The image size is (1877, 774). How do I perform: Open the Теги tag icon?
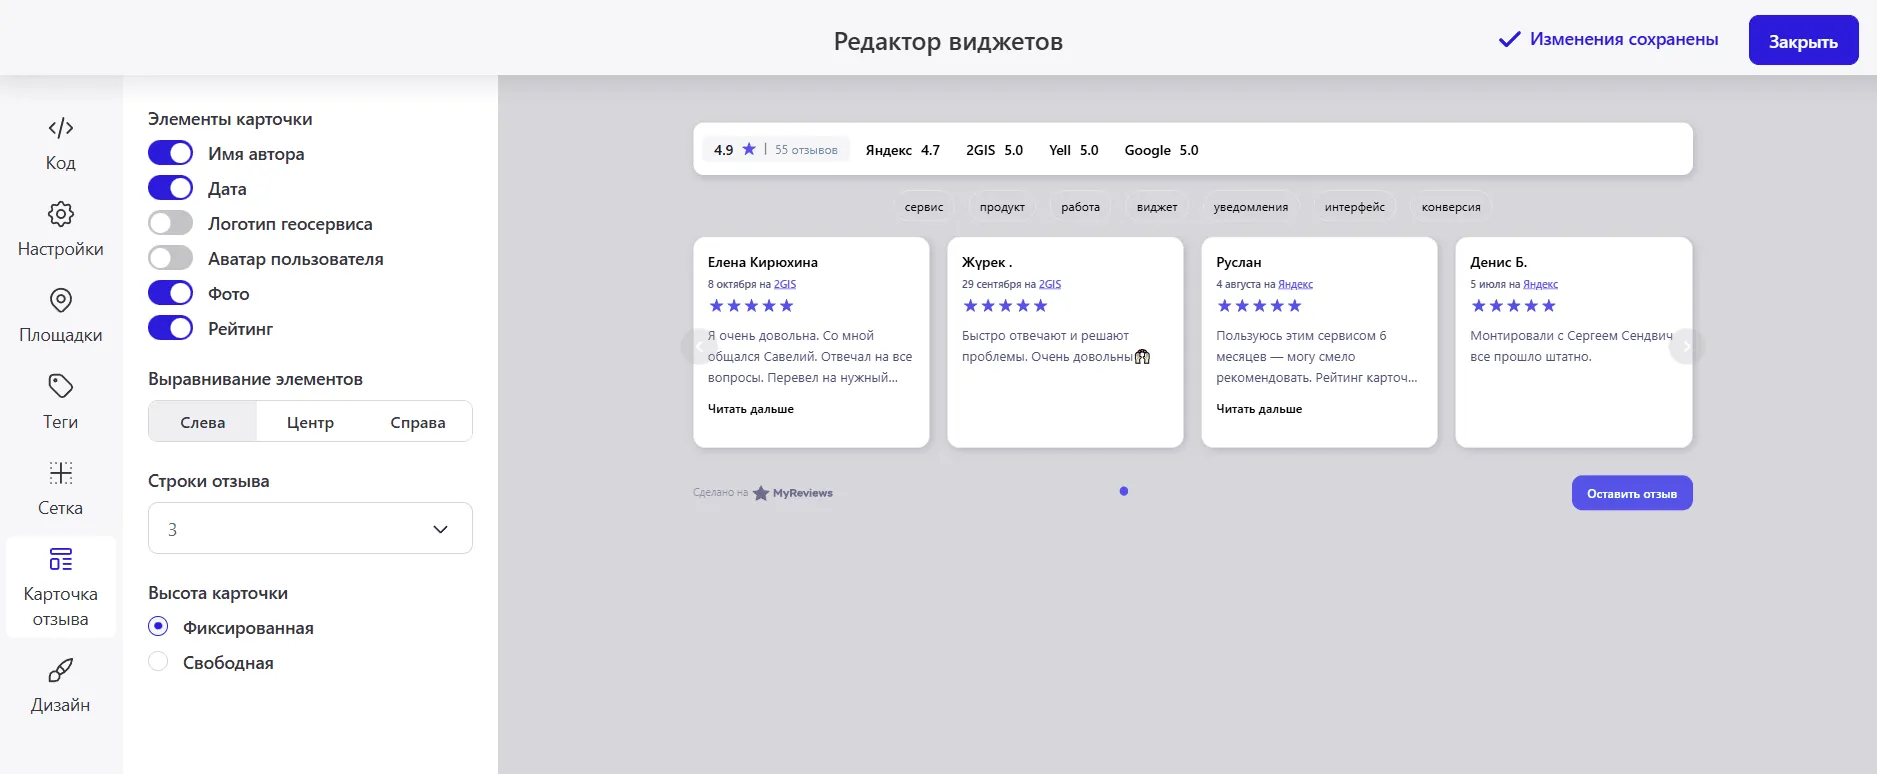coord(60,386)
